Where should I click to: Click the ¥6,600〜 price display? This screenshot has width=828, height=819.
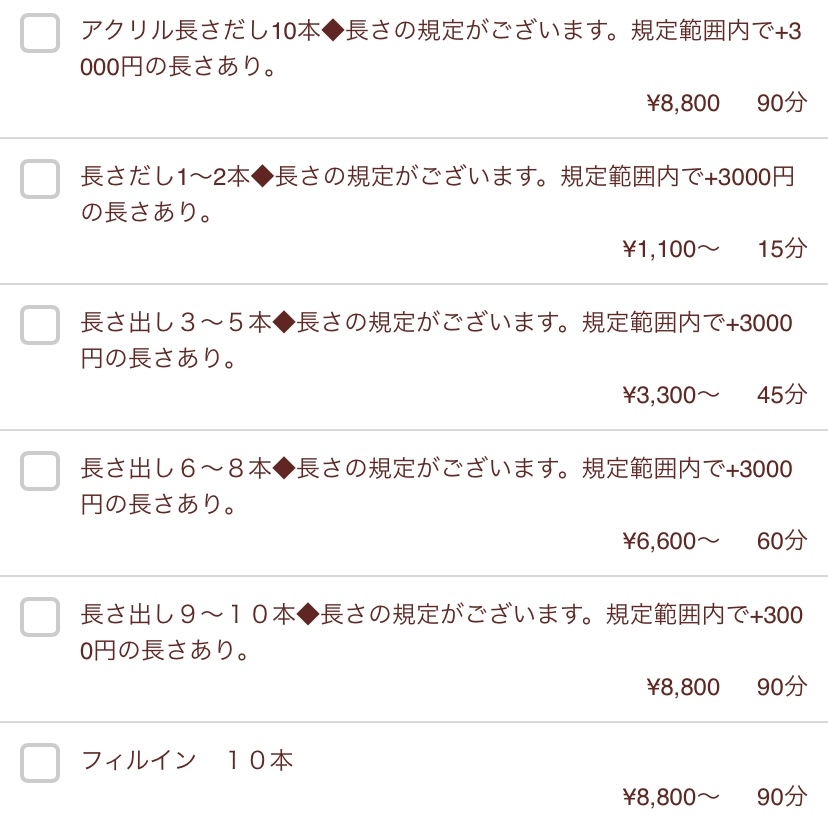coord(671,540)
